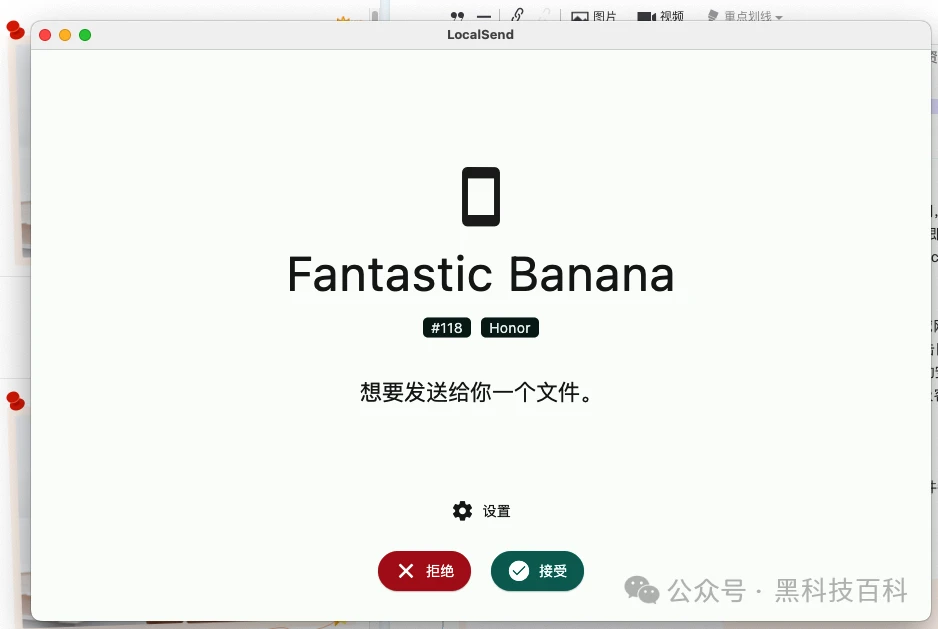Screen dimensions: 938x629
Task: Click the divider line icon in background toolbar
Action: [484, 17]
